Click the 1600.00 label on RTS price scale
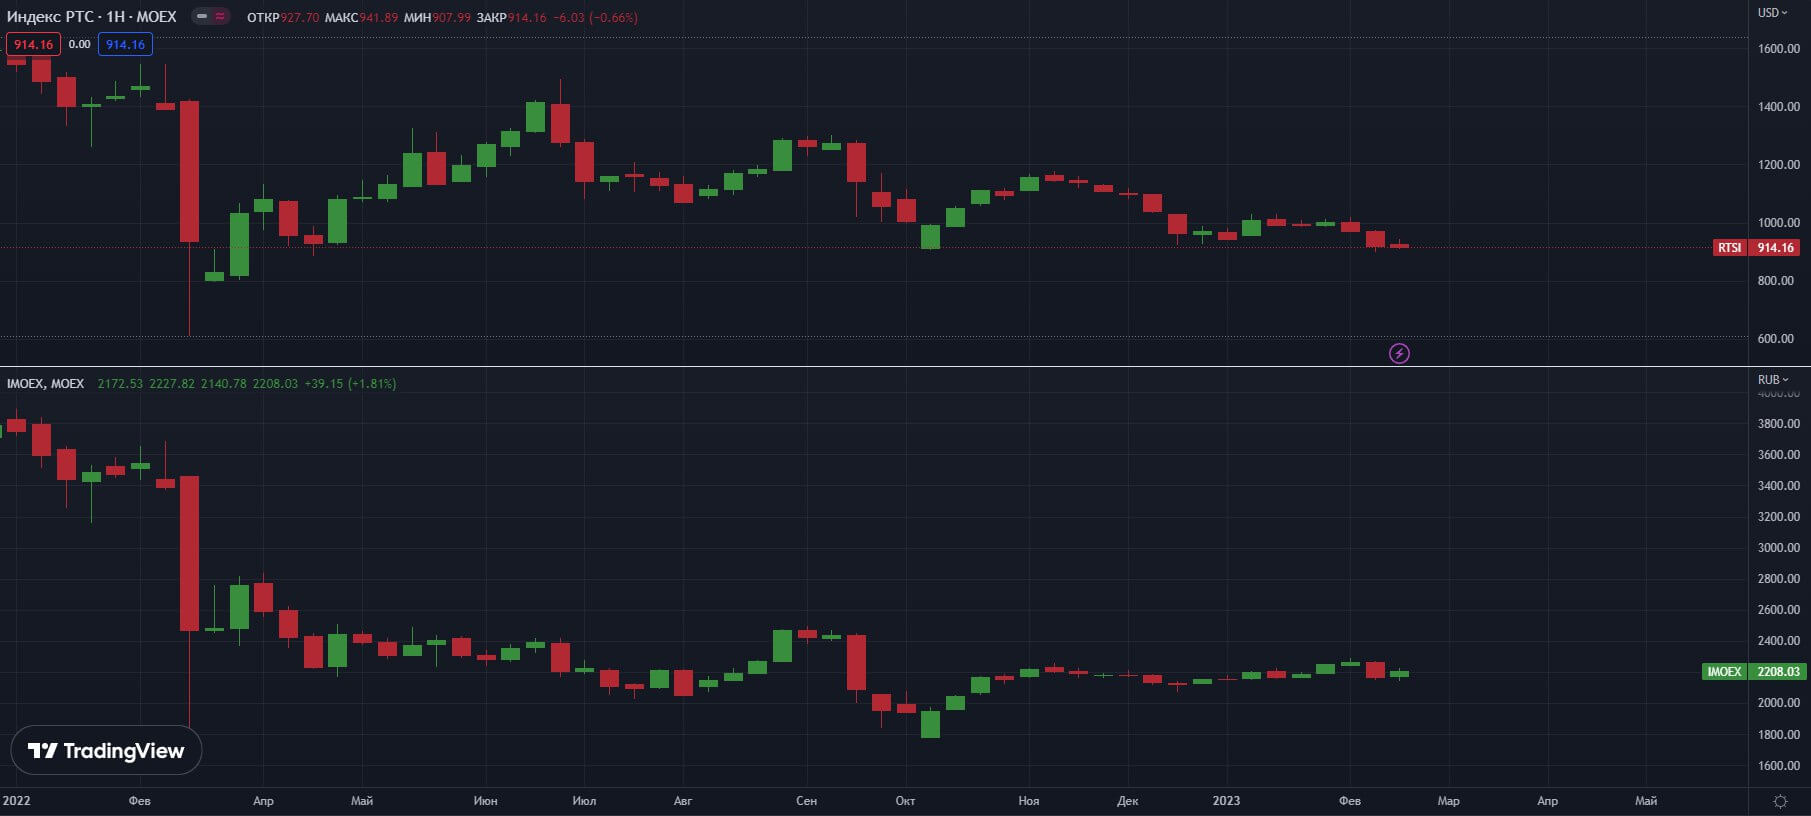1811x816 pixels. (x=1778, y=48)
